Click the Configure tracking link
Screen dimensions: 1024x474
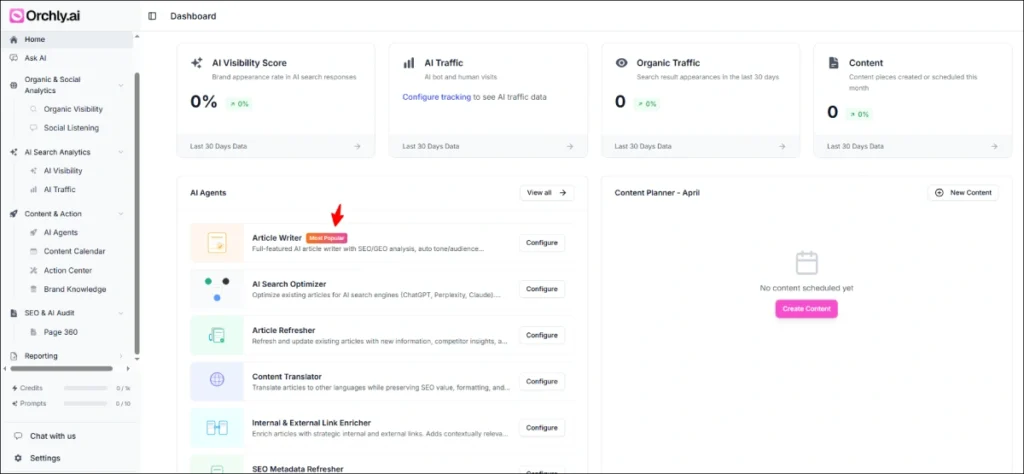point(436,97)
